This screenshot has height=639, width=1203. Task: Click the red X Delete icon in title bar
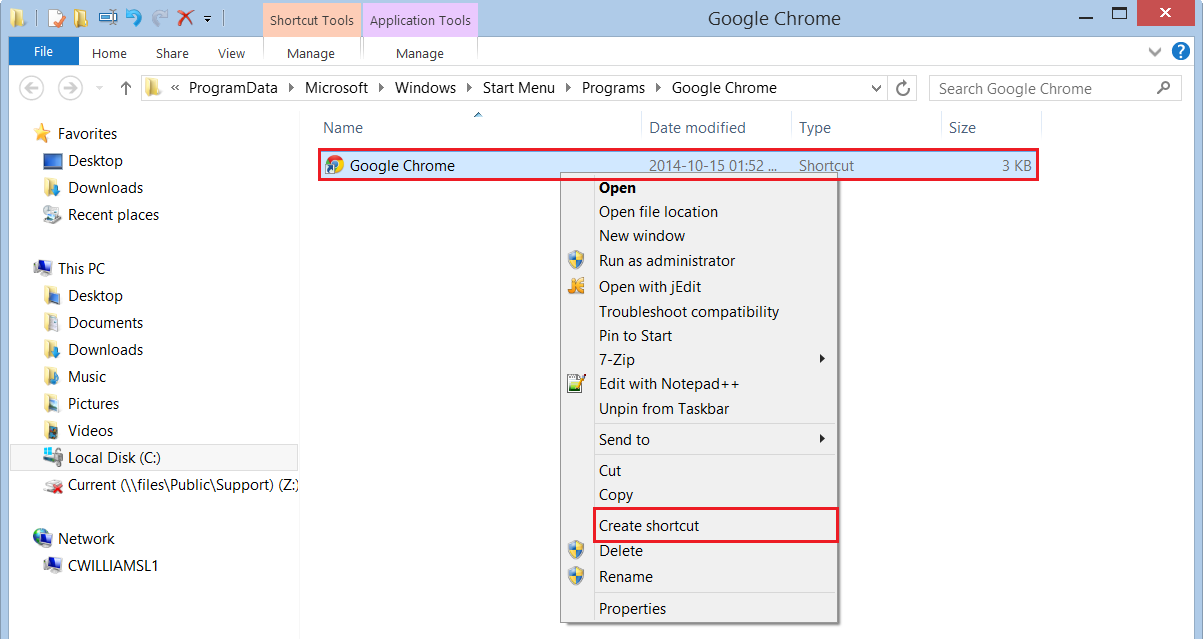(x=185, y=18)
